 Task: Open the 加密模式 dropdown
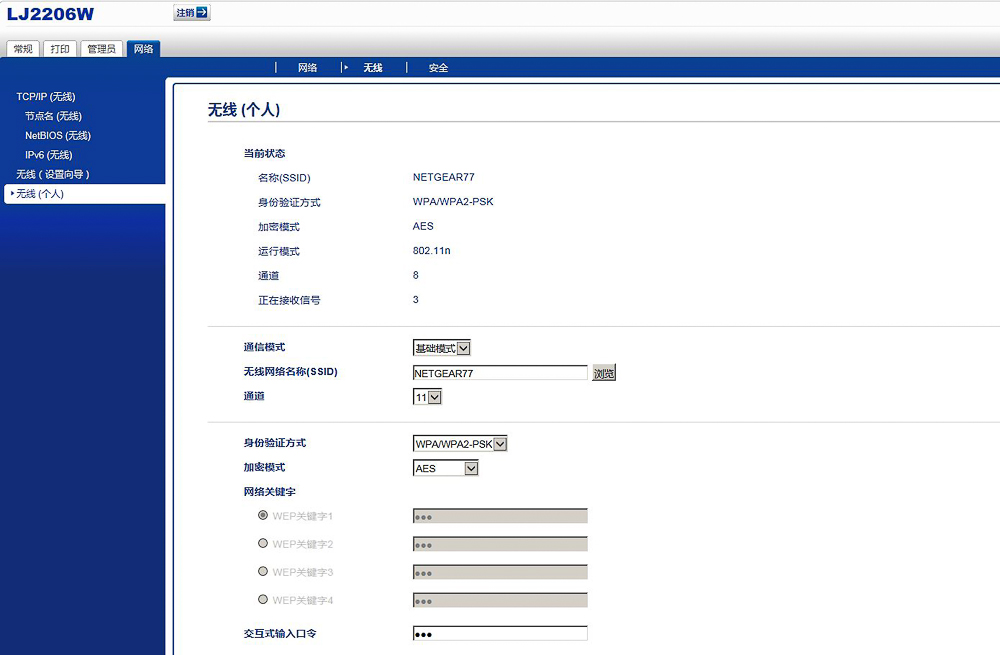pos(445,467)
